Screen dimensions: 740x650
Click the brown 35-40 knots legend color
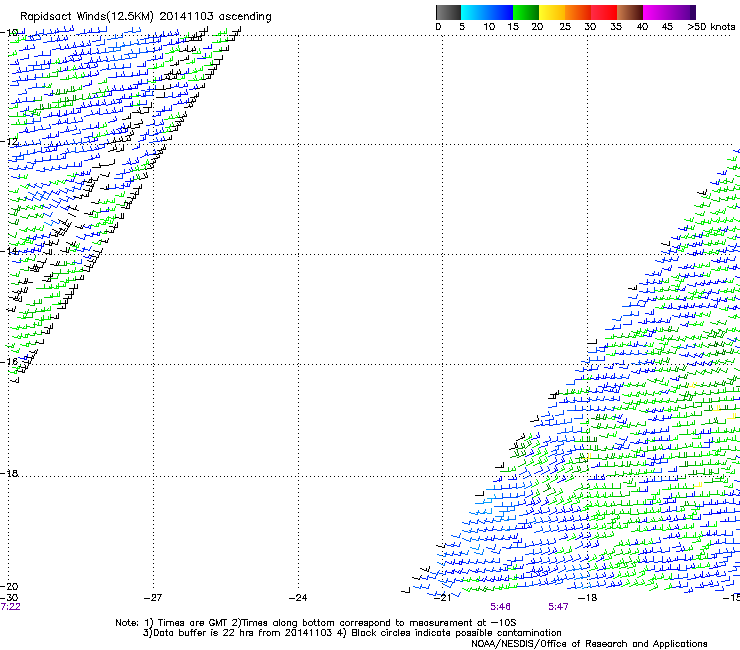(x=630, y=12)
